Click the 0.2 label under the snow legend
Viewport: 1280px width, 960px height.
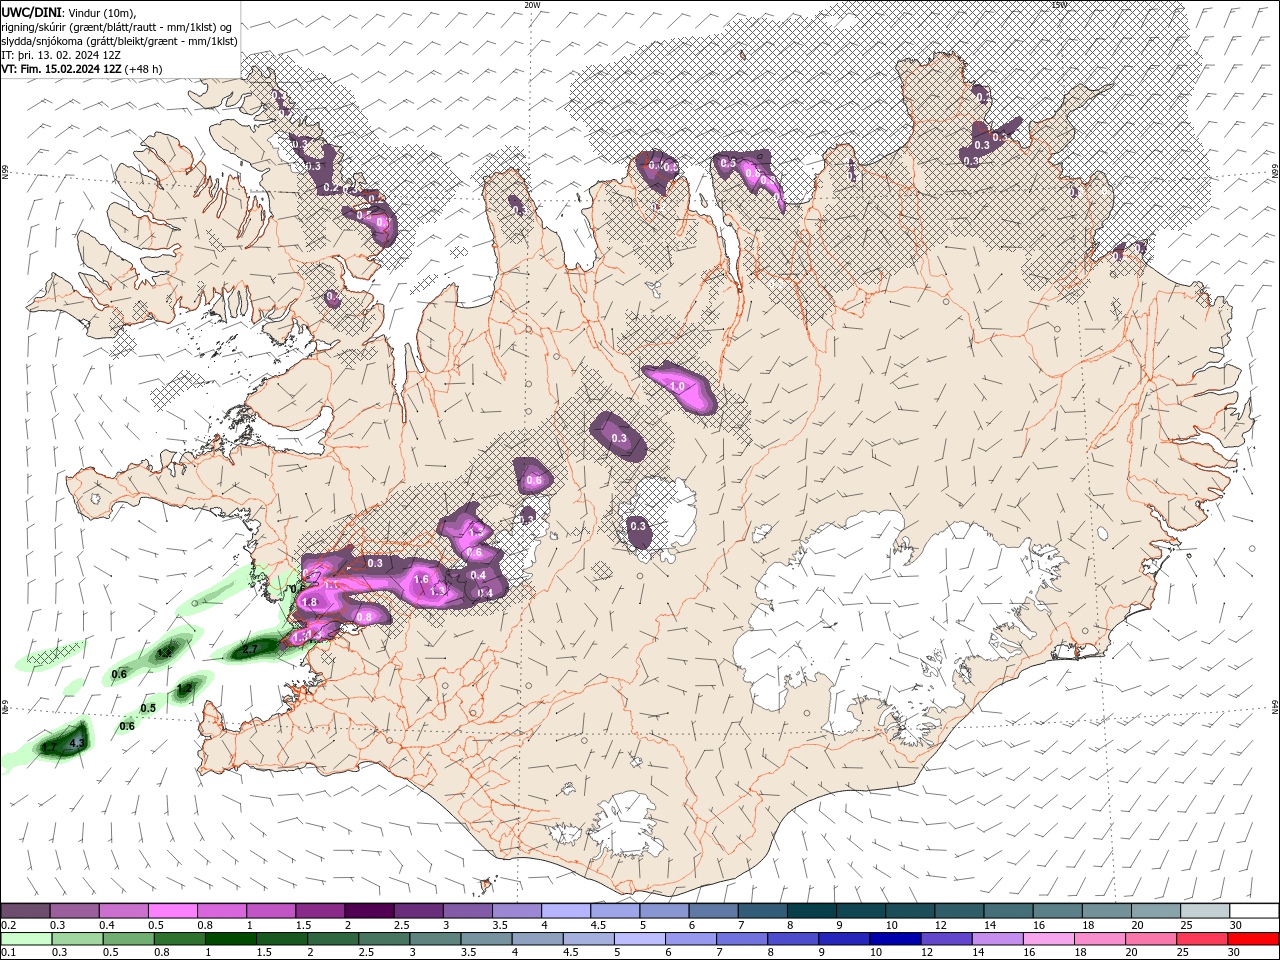8,925
